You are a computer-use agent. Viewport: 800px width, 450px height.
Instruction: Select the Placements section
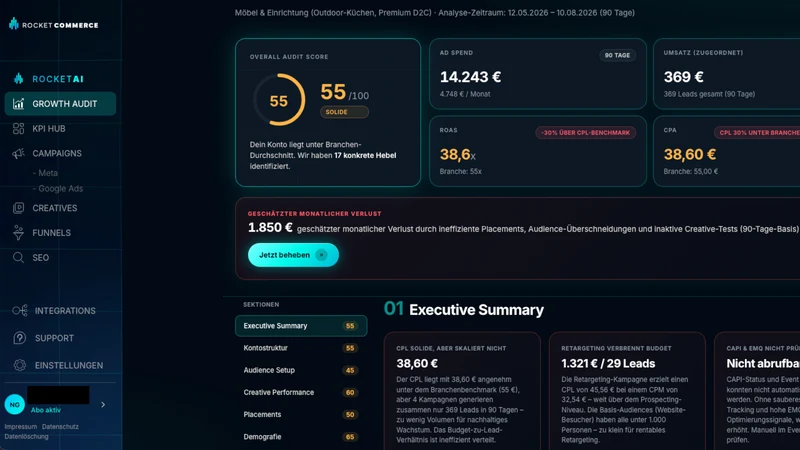[301, 414]
